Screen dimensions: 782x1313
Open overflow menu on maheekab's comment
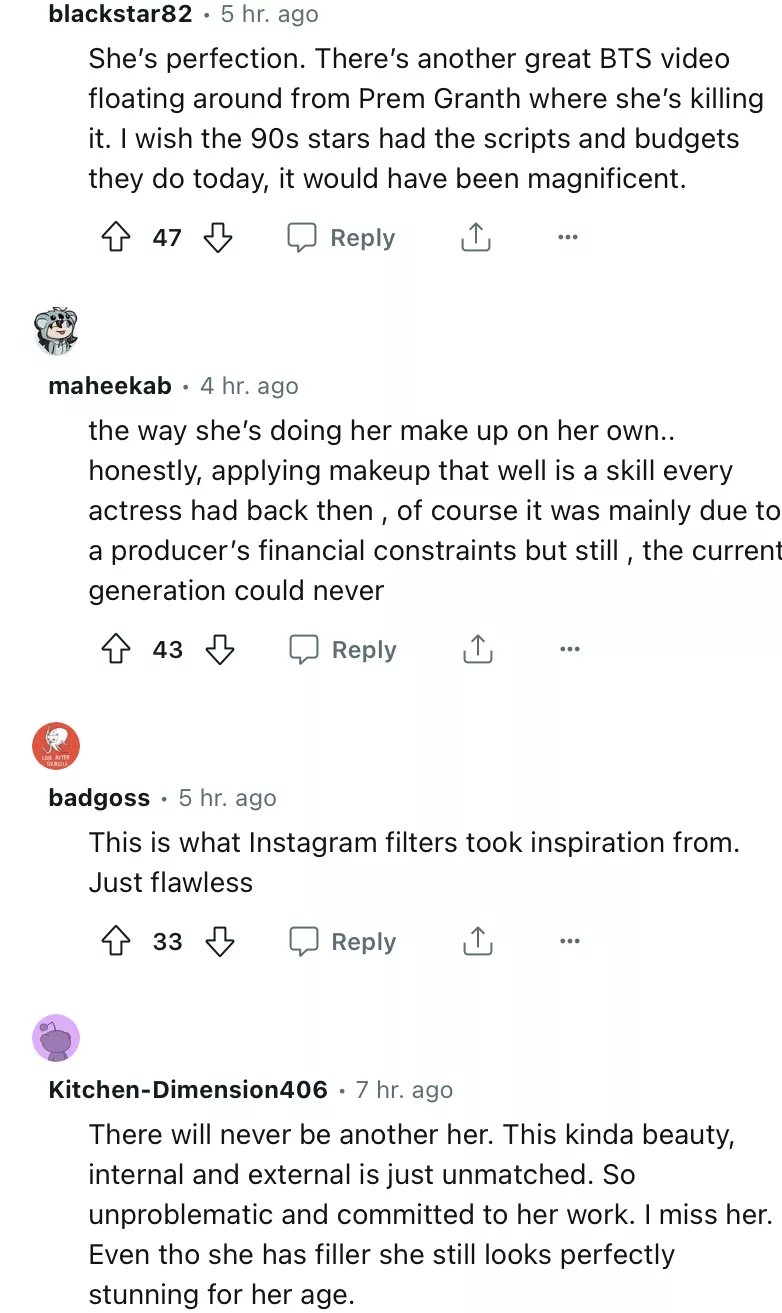569,650
